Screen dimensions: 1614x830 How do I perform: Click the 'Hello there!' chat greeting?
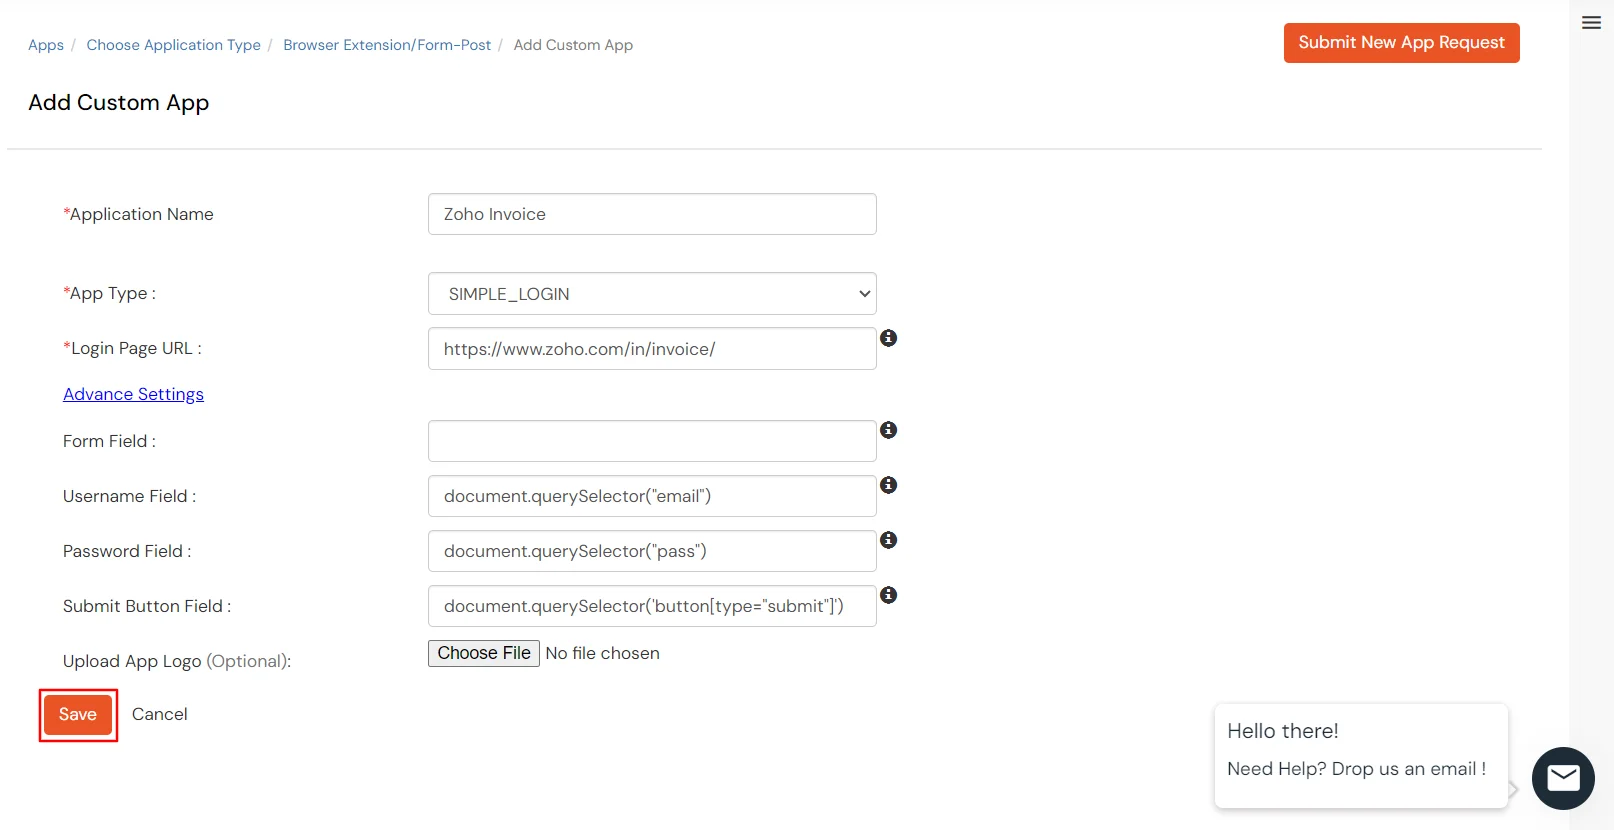1283,731
